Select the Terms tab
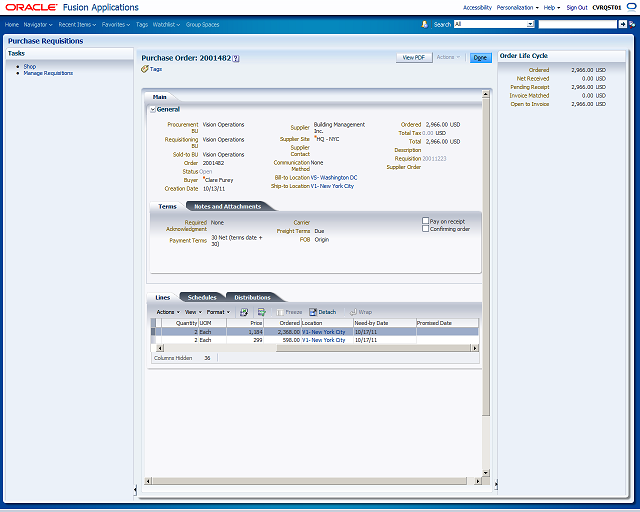 (167, 207)
